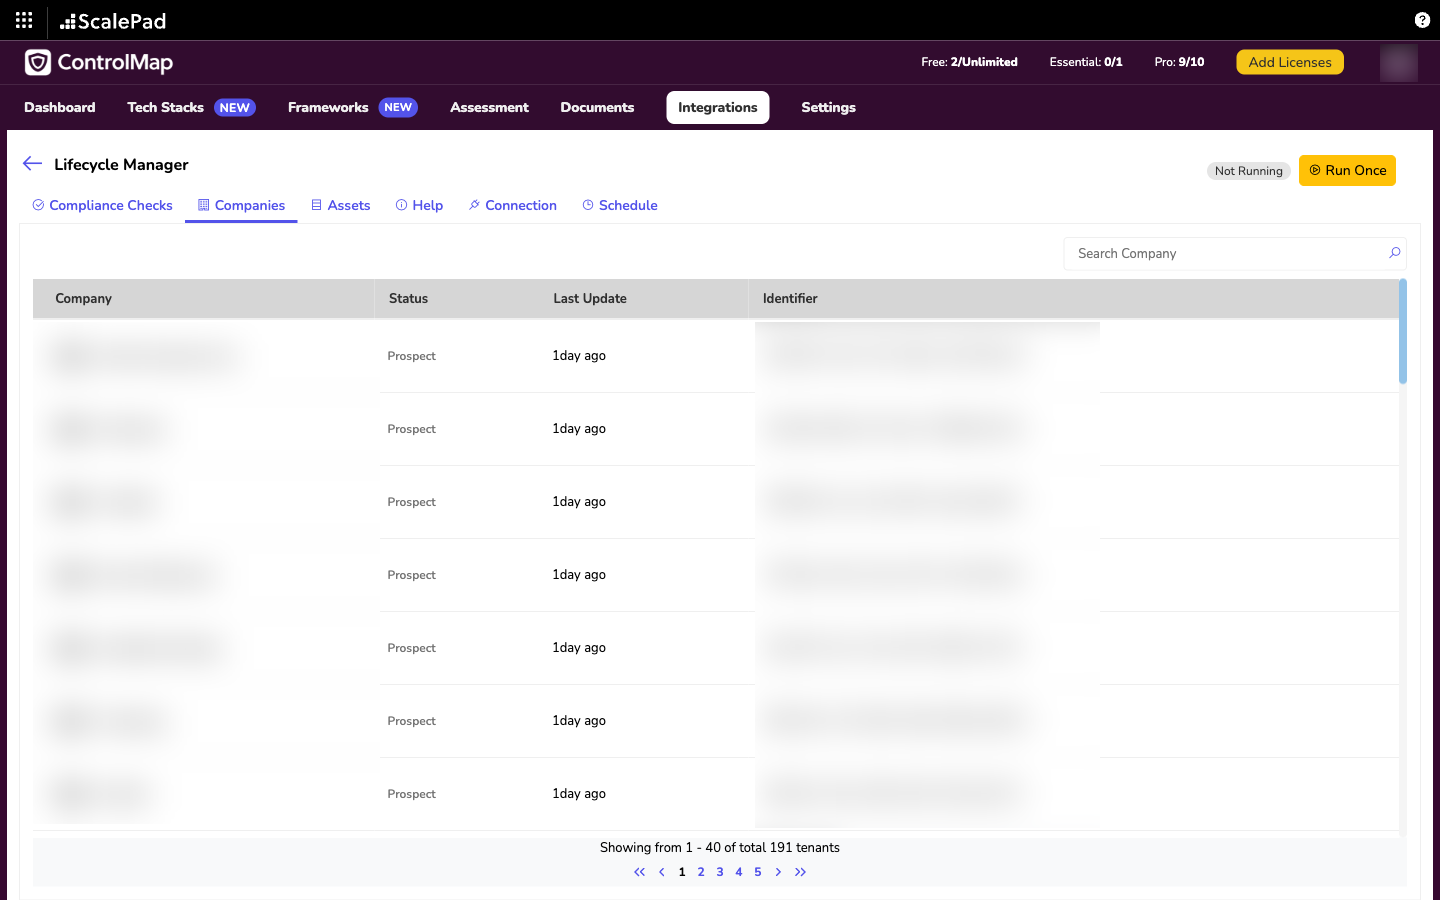Open the Help tab
Viewport: 1440px width, 900px height.
[x=419, y=205]
